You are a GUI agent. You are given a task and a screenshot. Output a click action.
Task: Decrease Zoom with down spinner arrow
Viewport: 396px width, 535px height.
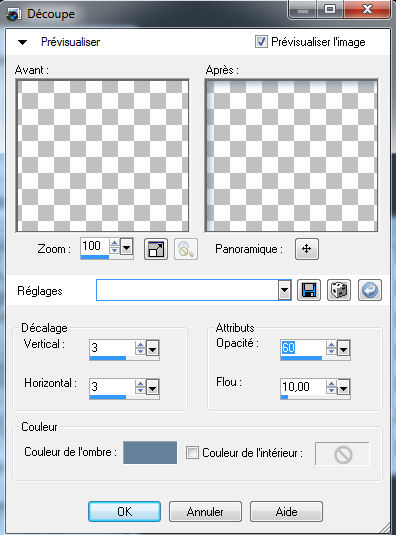point(114,250)
